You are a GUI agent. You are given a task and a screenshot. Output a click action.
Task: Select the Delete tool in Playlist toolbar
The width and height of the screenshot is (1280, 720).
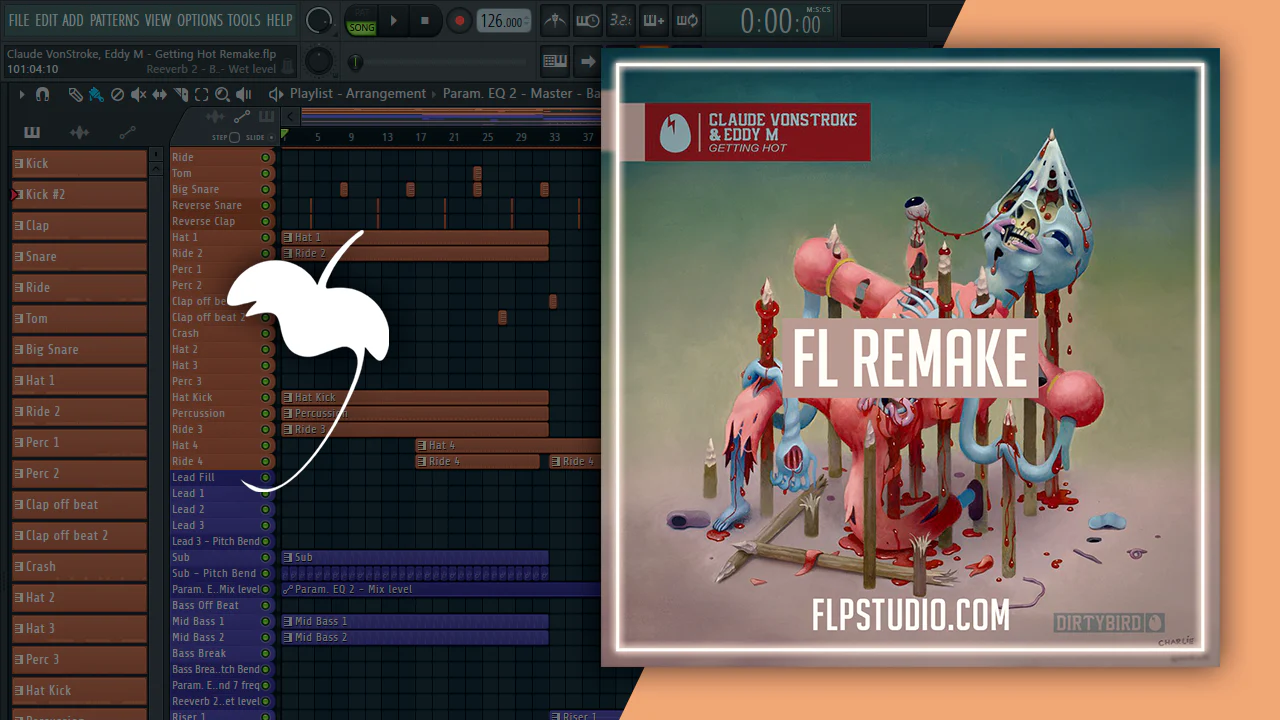pyautogui.click(x=117, y=94)
